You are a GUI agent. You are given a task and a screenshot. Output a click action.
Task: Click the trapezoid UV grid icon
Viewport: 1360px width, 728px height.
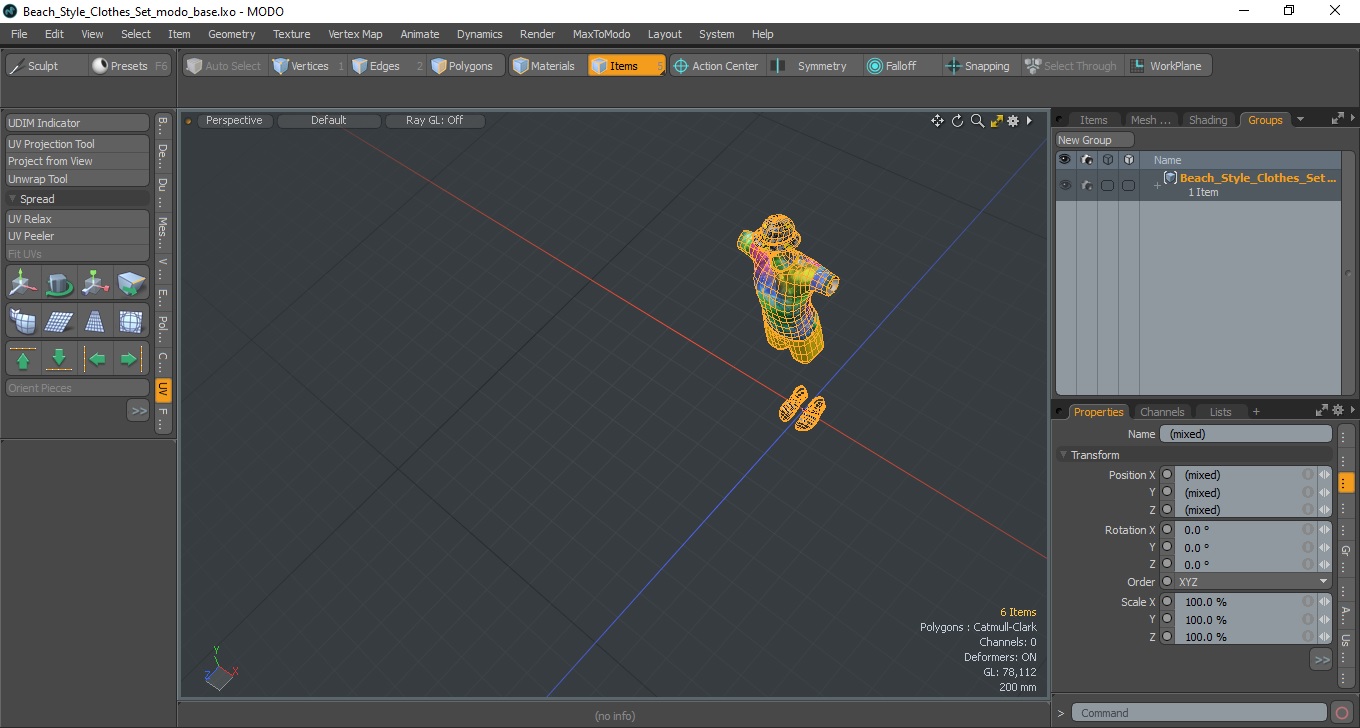(x=95, y=321)
